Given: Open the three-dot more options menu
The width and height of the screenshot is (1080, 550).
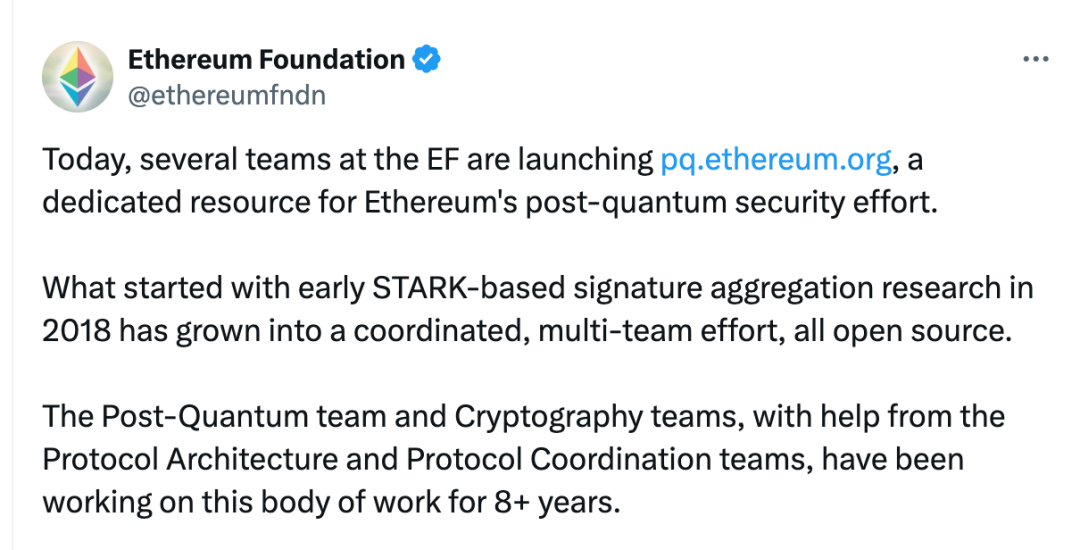Looking at the screenshot, I should [1035, 60].
